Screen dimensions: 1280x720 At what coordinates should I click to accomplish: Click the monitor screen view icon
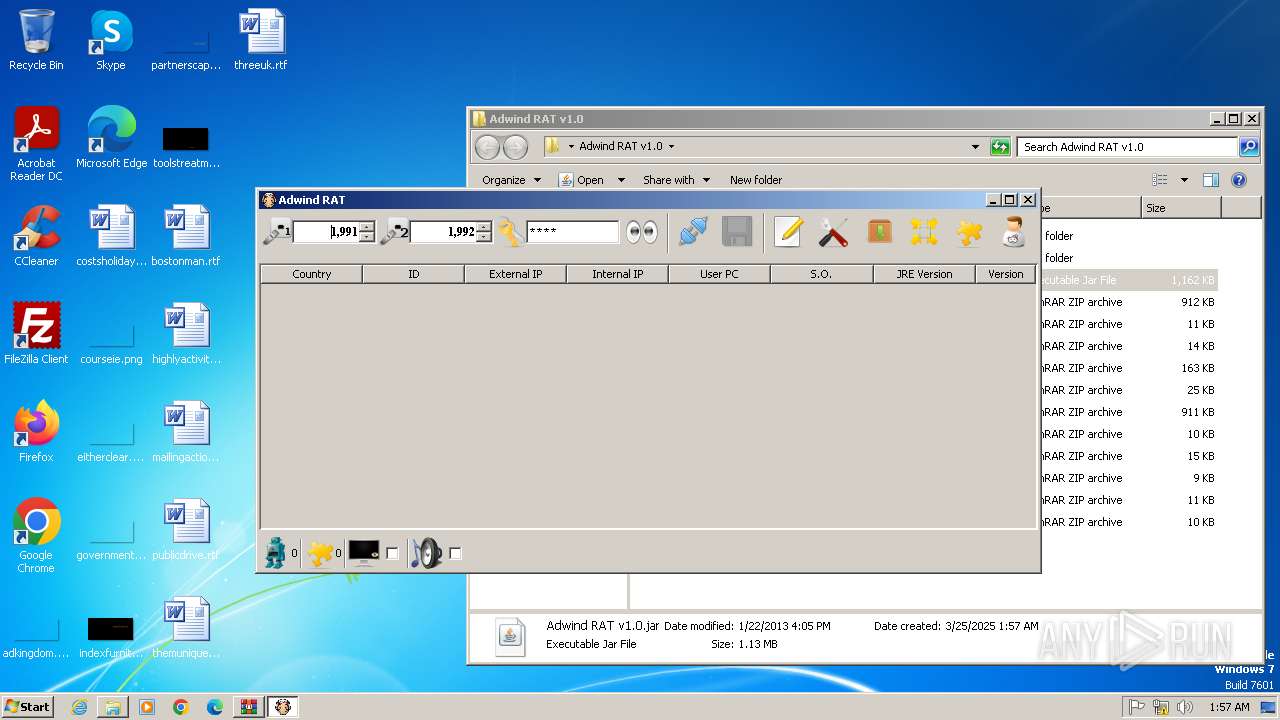(x=364, y=553)
